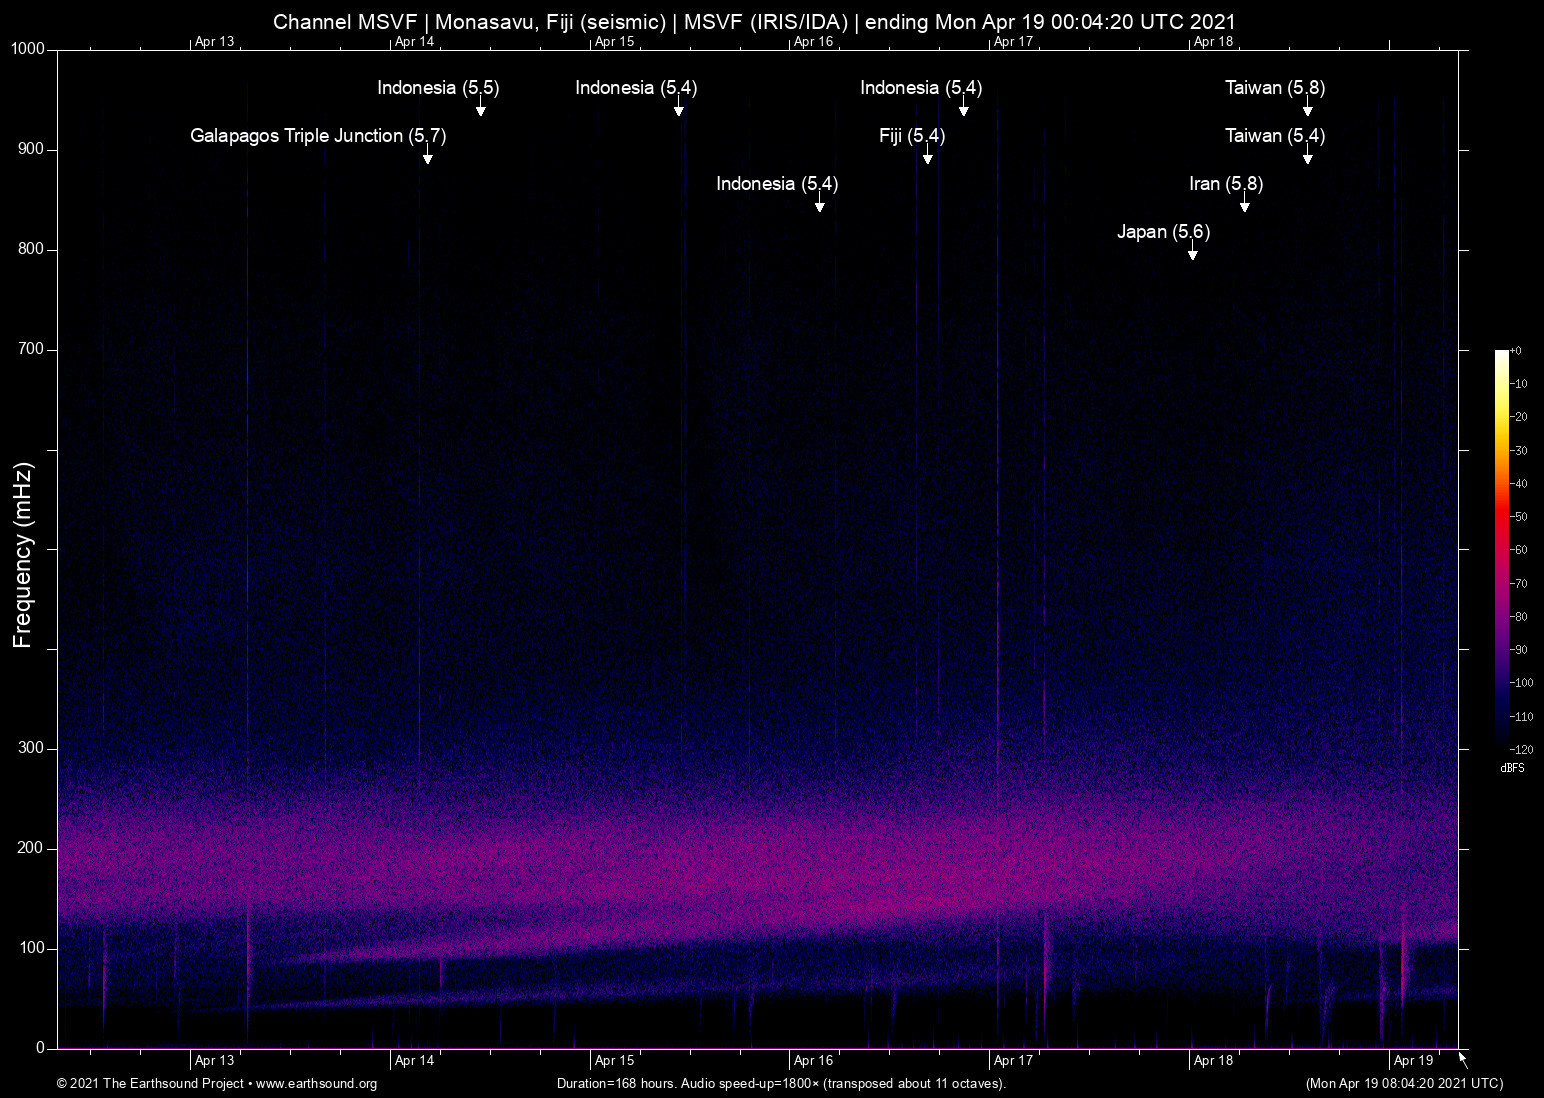Select the Taiwan (5.4) arrow marker
The height and width of the screenshot is (1098, 1544).
[x=1308, y=158]
